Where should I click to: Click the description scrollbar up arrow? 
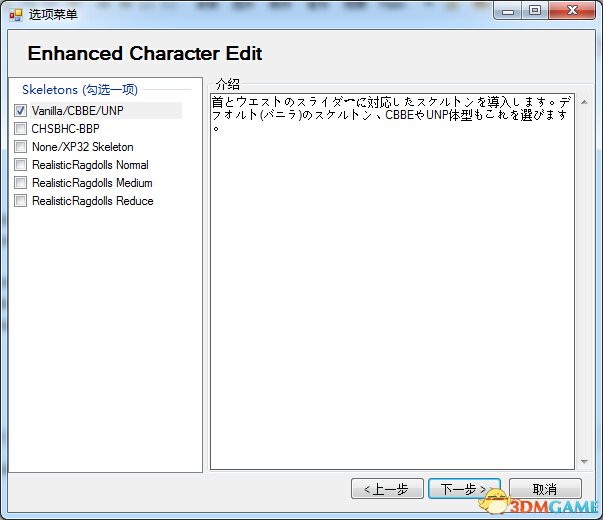[584, 102]
